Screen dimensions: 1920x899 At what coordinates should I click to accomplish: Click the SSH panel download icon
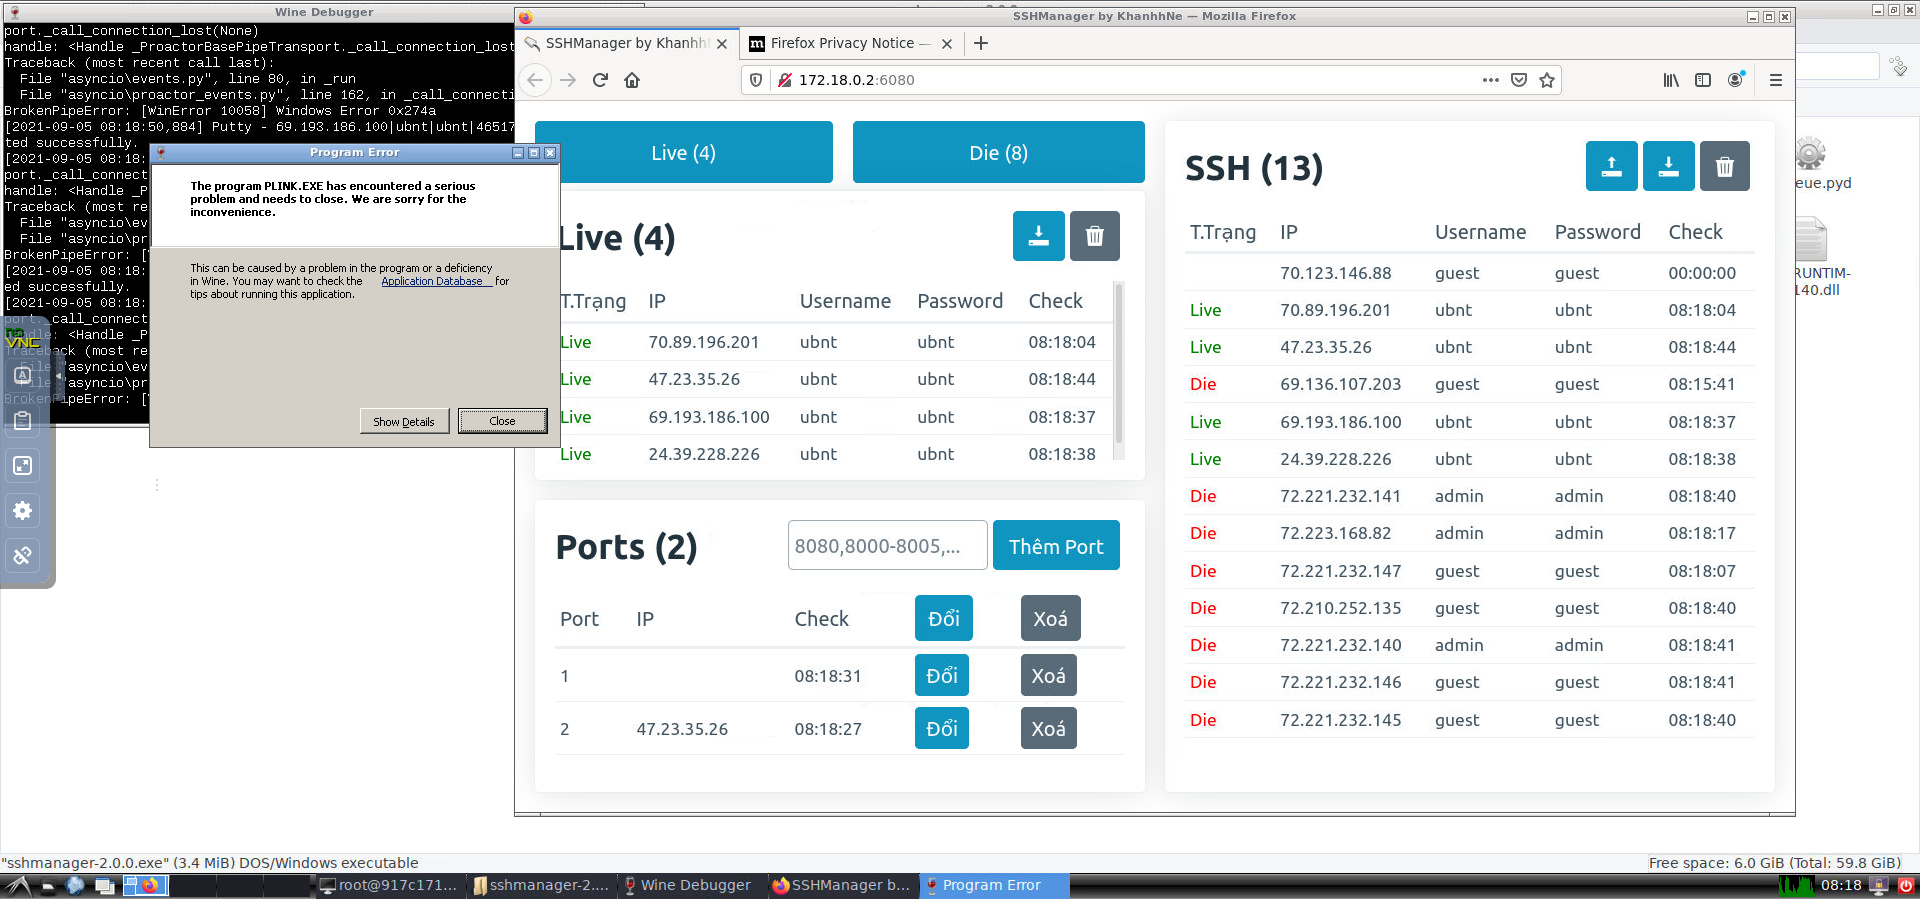click(1668, 167)
